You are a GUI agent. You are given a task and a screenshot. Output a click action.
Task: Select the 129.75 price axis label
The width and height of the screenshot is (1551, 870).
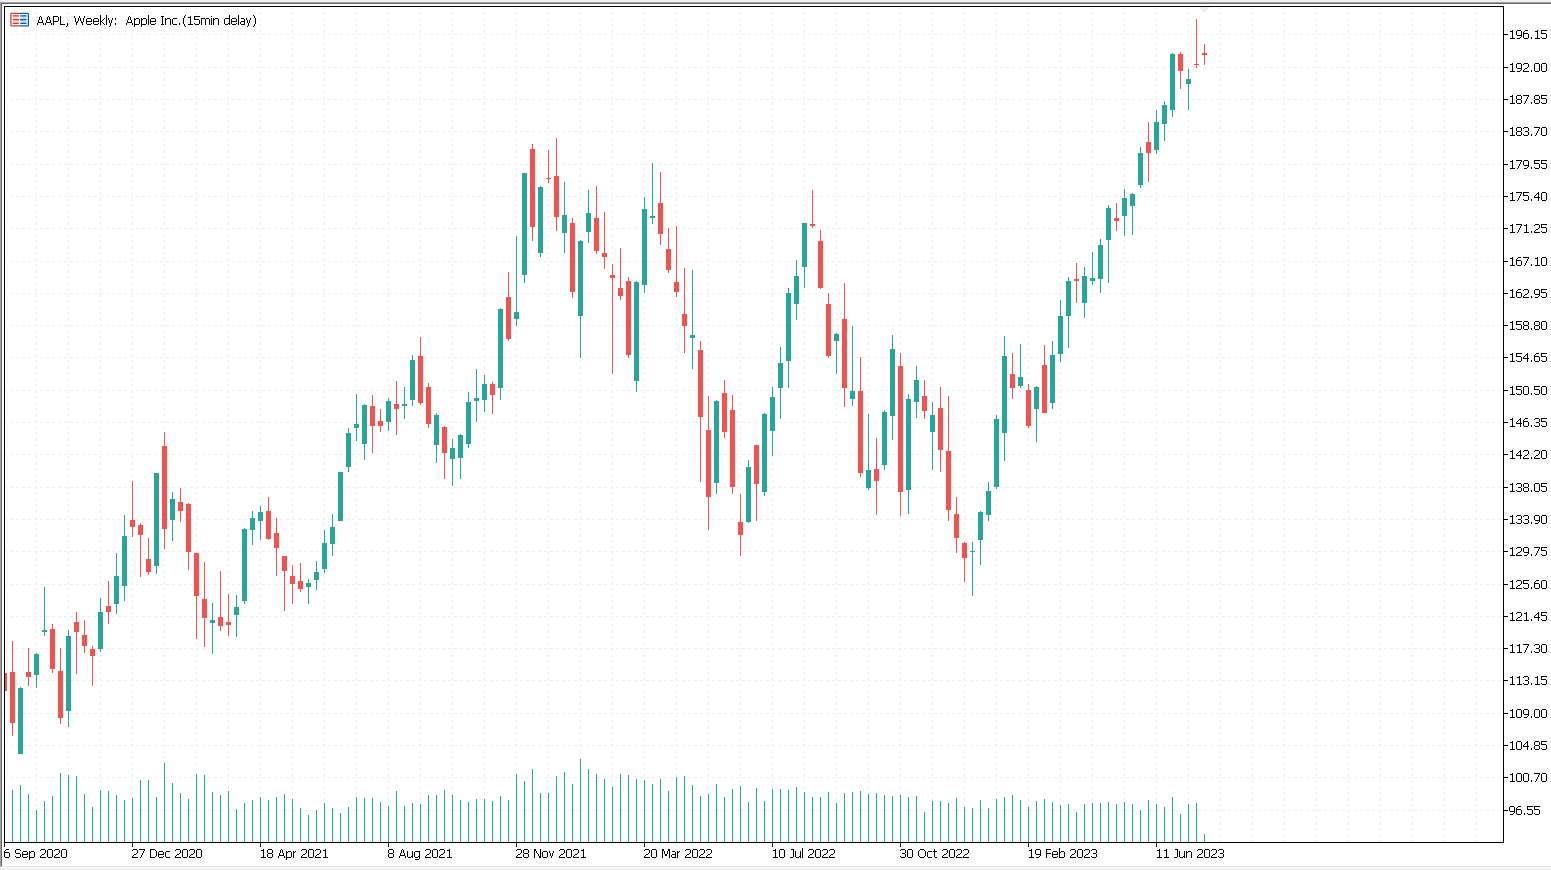point(1528,552)
